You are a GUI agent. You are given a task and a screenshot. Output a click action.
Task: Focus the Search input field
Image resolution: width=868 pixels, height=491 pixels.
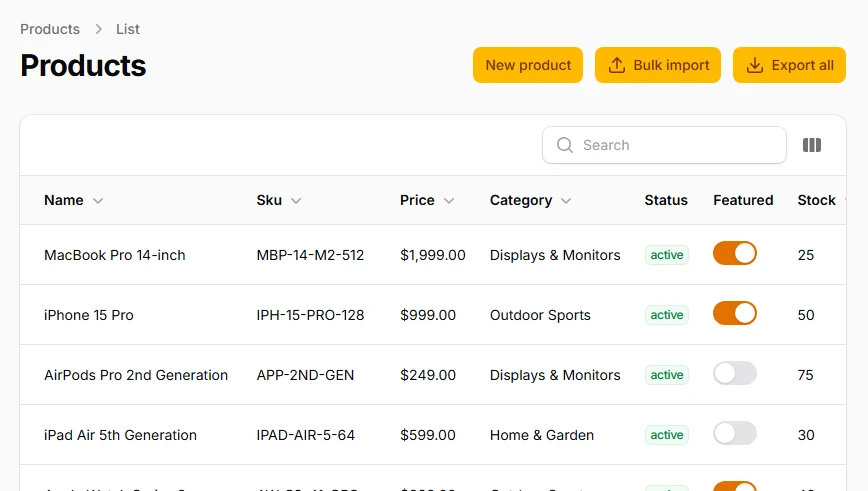pos(664,145)
